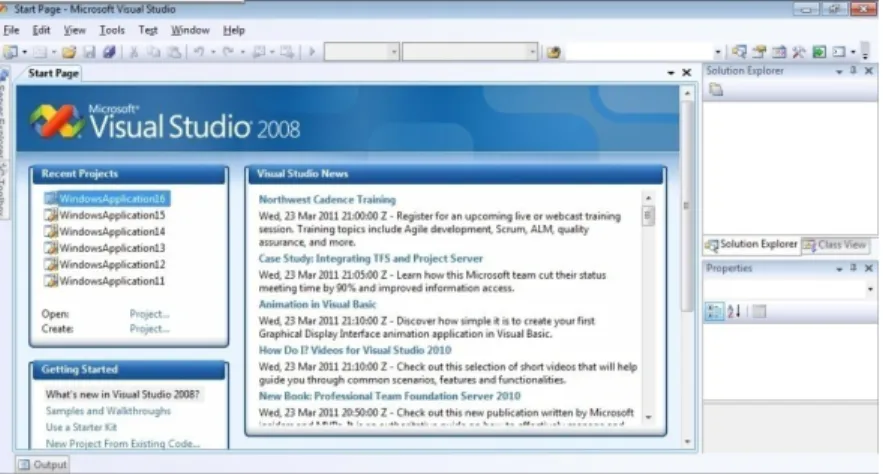883x474 pixels.
Task: Click the Command Window toolbar icon
Action: (839, 52)
